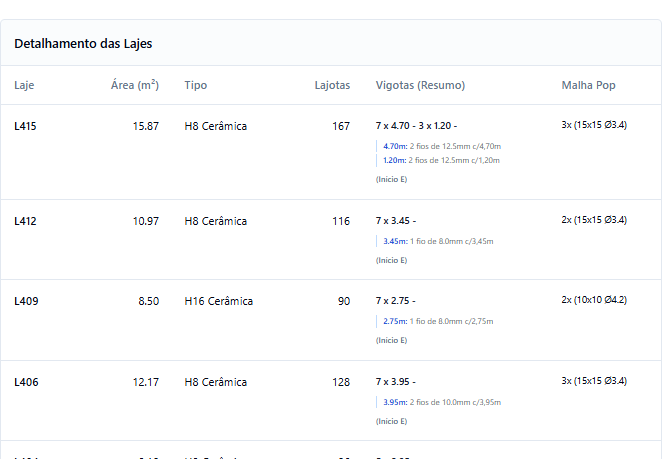Click the Tipo column header
Viewport: 663px width, 459px height.
click(196, 85)
